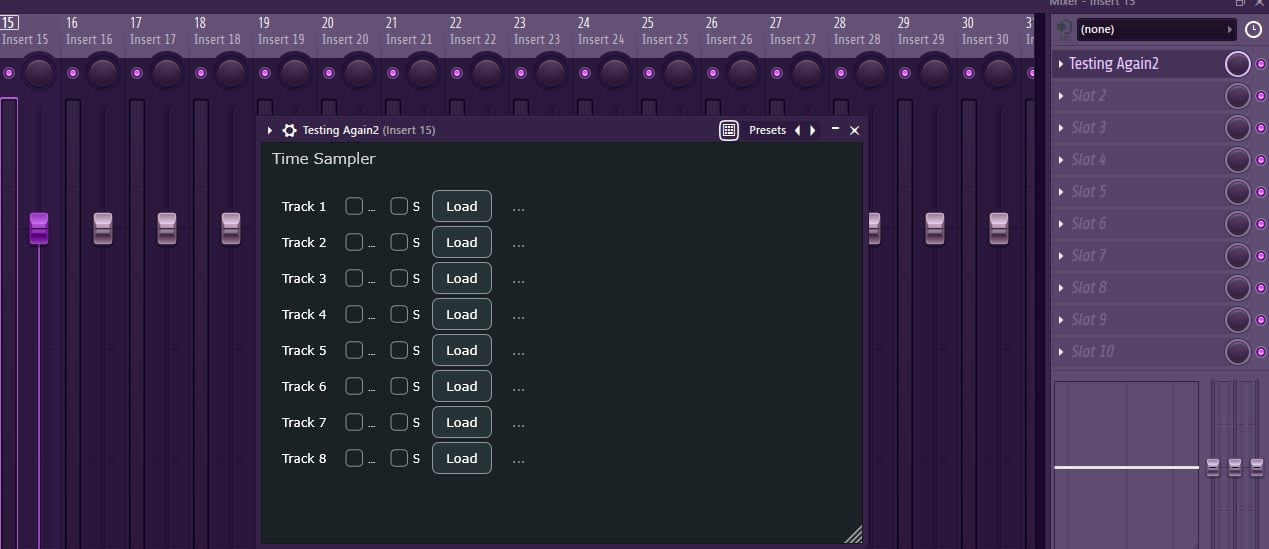Click the Insert 17 volume fader
This screenshot has height=549, width=1269.
click(x=167, y=227)
